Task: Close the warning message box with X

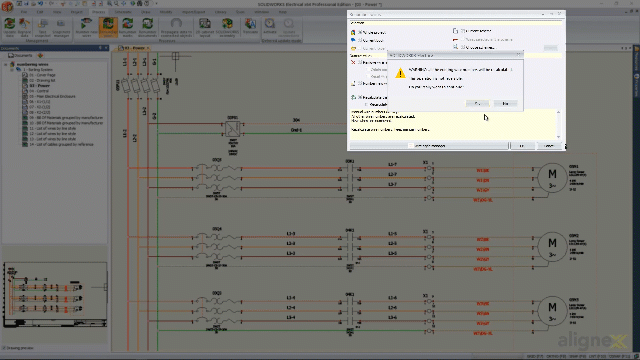Action: [x=519, y=55]
